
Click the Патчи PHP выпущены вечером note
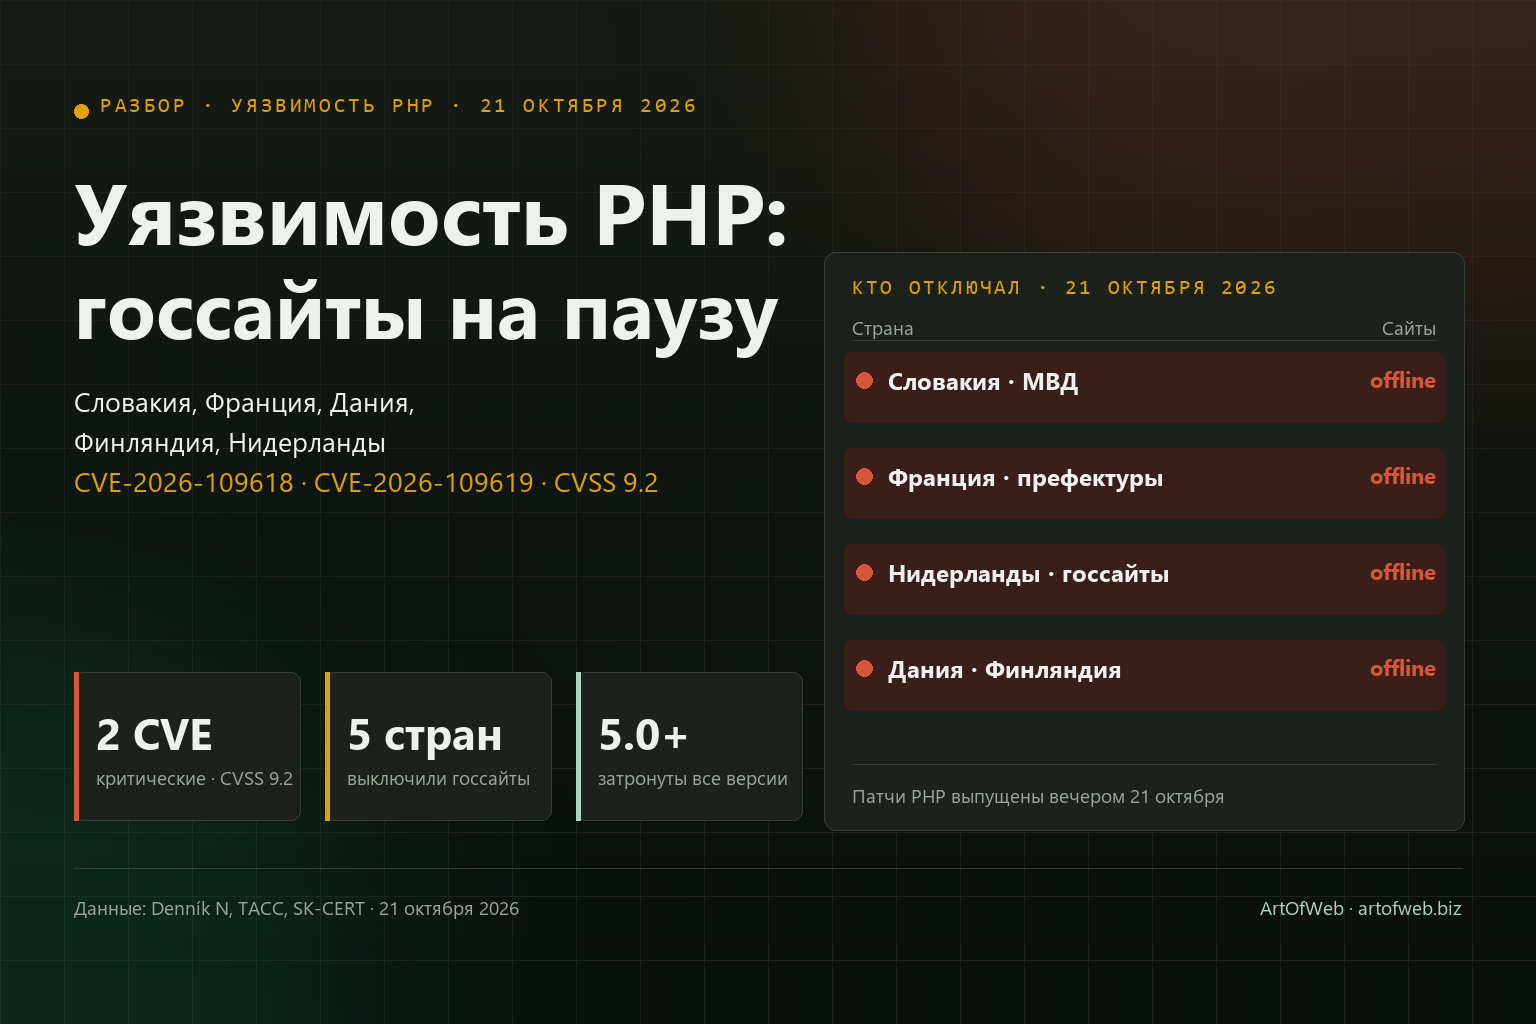(x=1038, y=797)
